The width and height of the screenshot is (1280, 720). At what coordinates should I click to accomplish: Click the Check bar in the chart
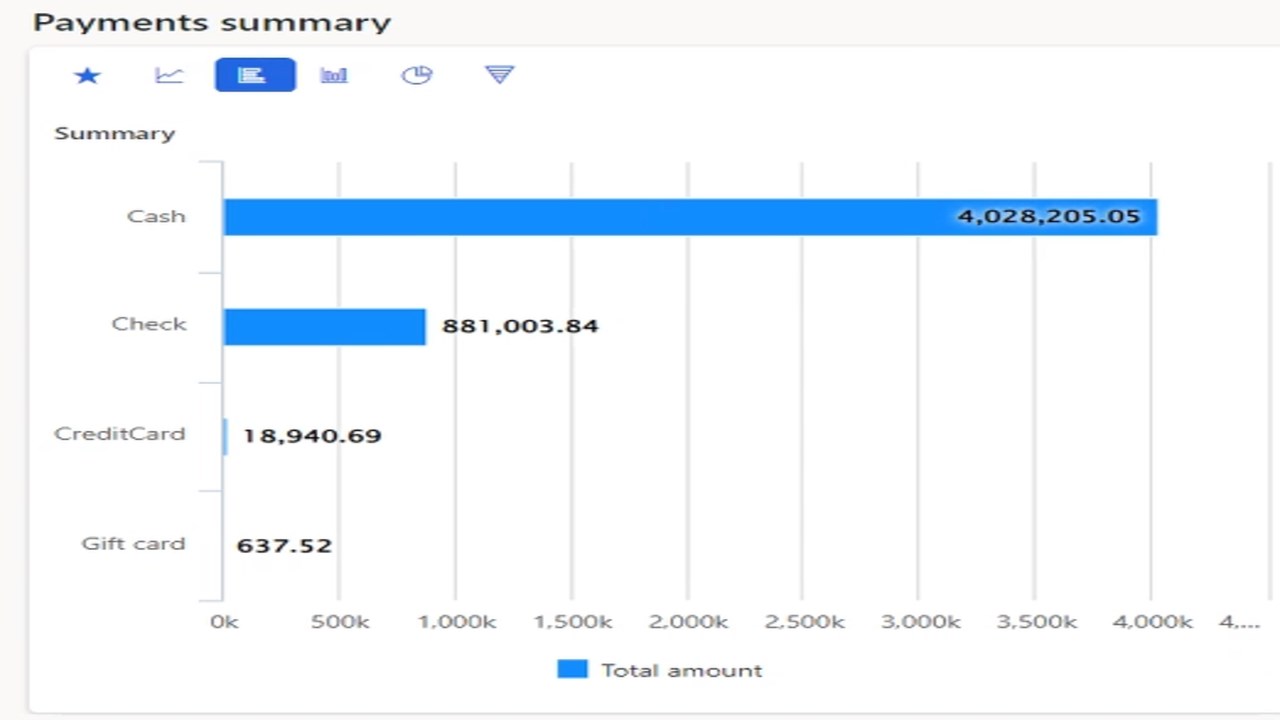click(x=325, y=326)
